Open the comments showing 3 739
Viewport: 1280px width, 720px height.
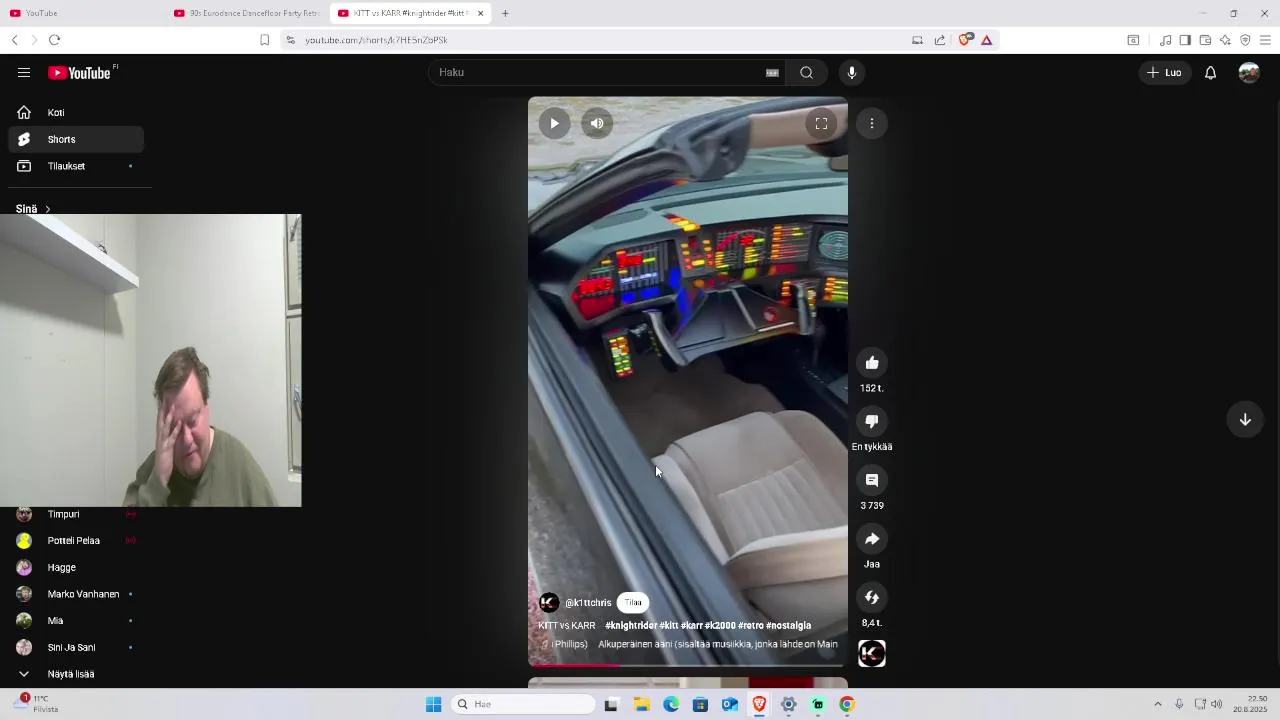[872, 480]
